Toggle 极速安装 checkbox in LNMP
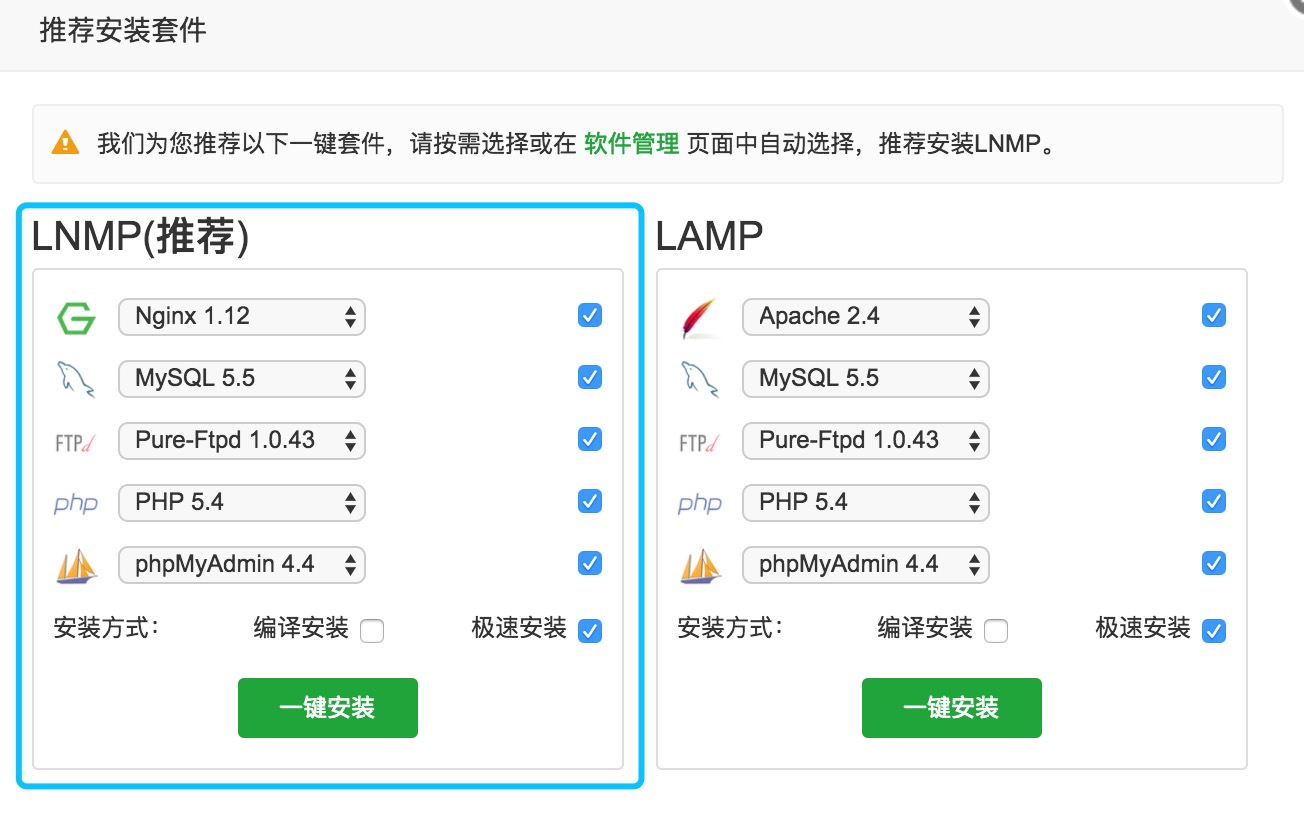Screen dimensions: 1304x830 590,631
